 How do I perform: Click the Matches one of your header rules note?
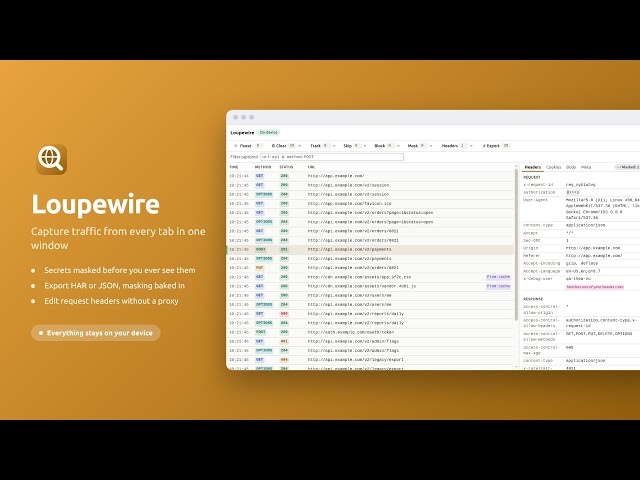tap(595, 287)
